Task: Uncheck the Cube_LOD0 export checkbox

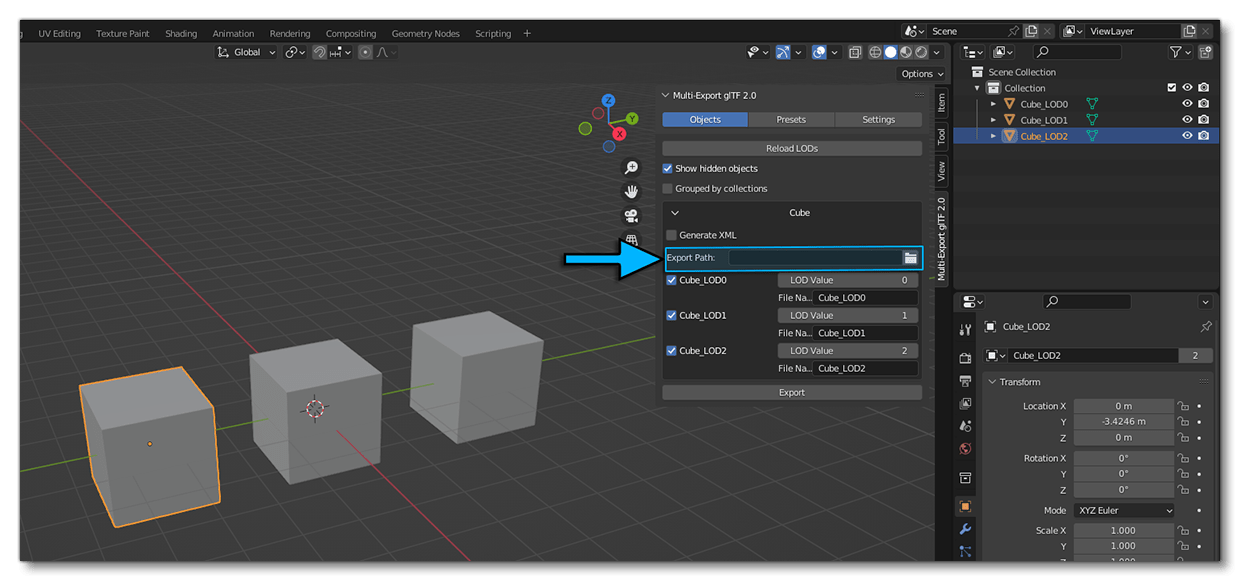Action: pyautogui.click(x=672, y=280)
